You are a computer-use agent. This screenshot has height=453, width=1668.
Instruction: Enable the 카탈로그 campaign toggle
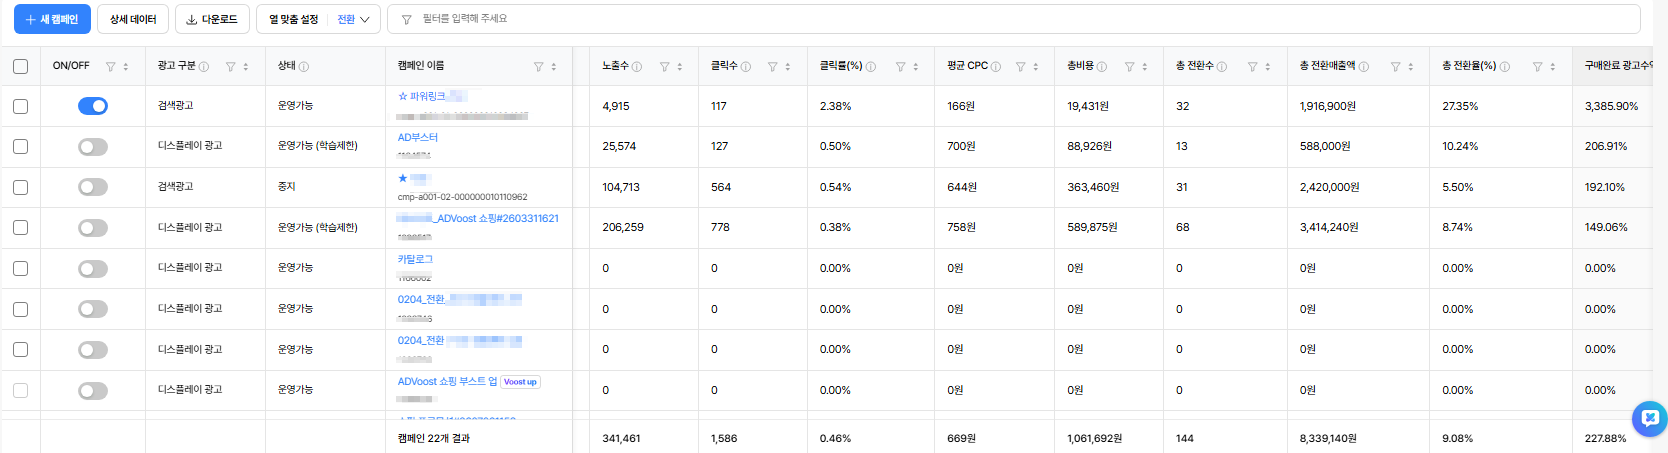click(93, 269)
